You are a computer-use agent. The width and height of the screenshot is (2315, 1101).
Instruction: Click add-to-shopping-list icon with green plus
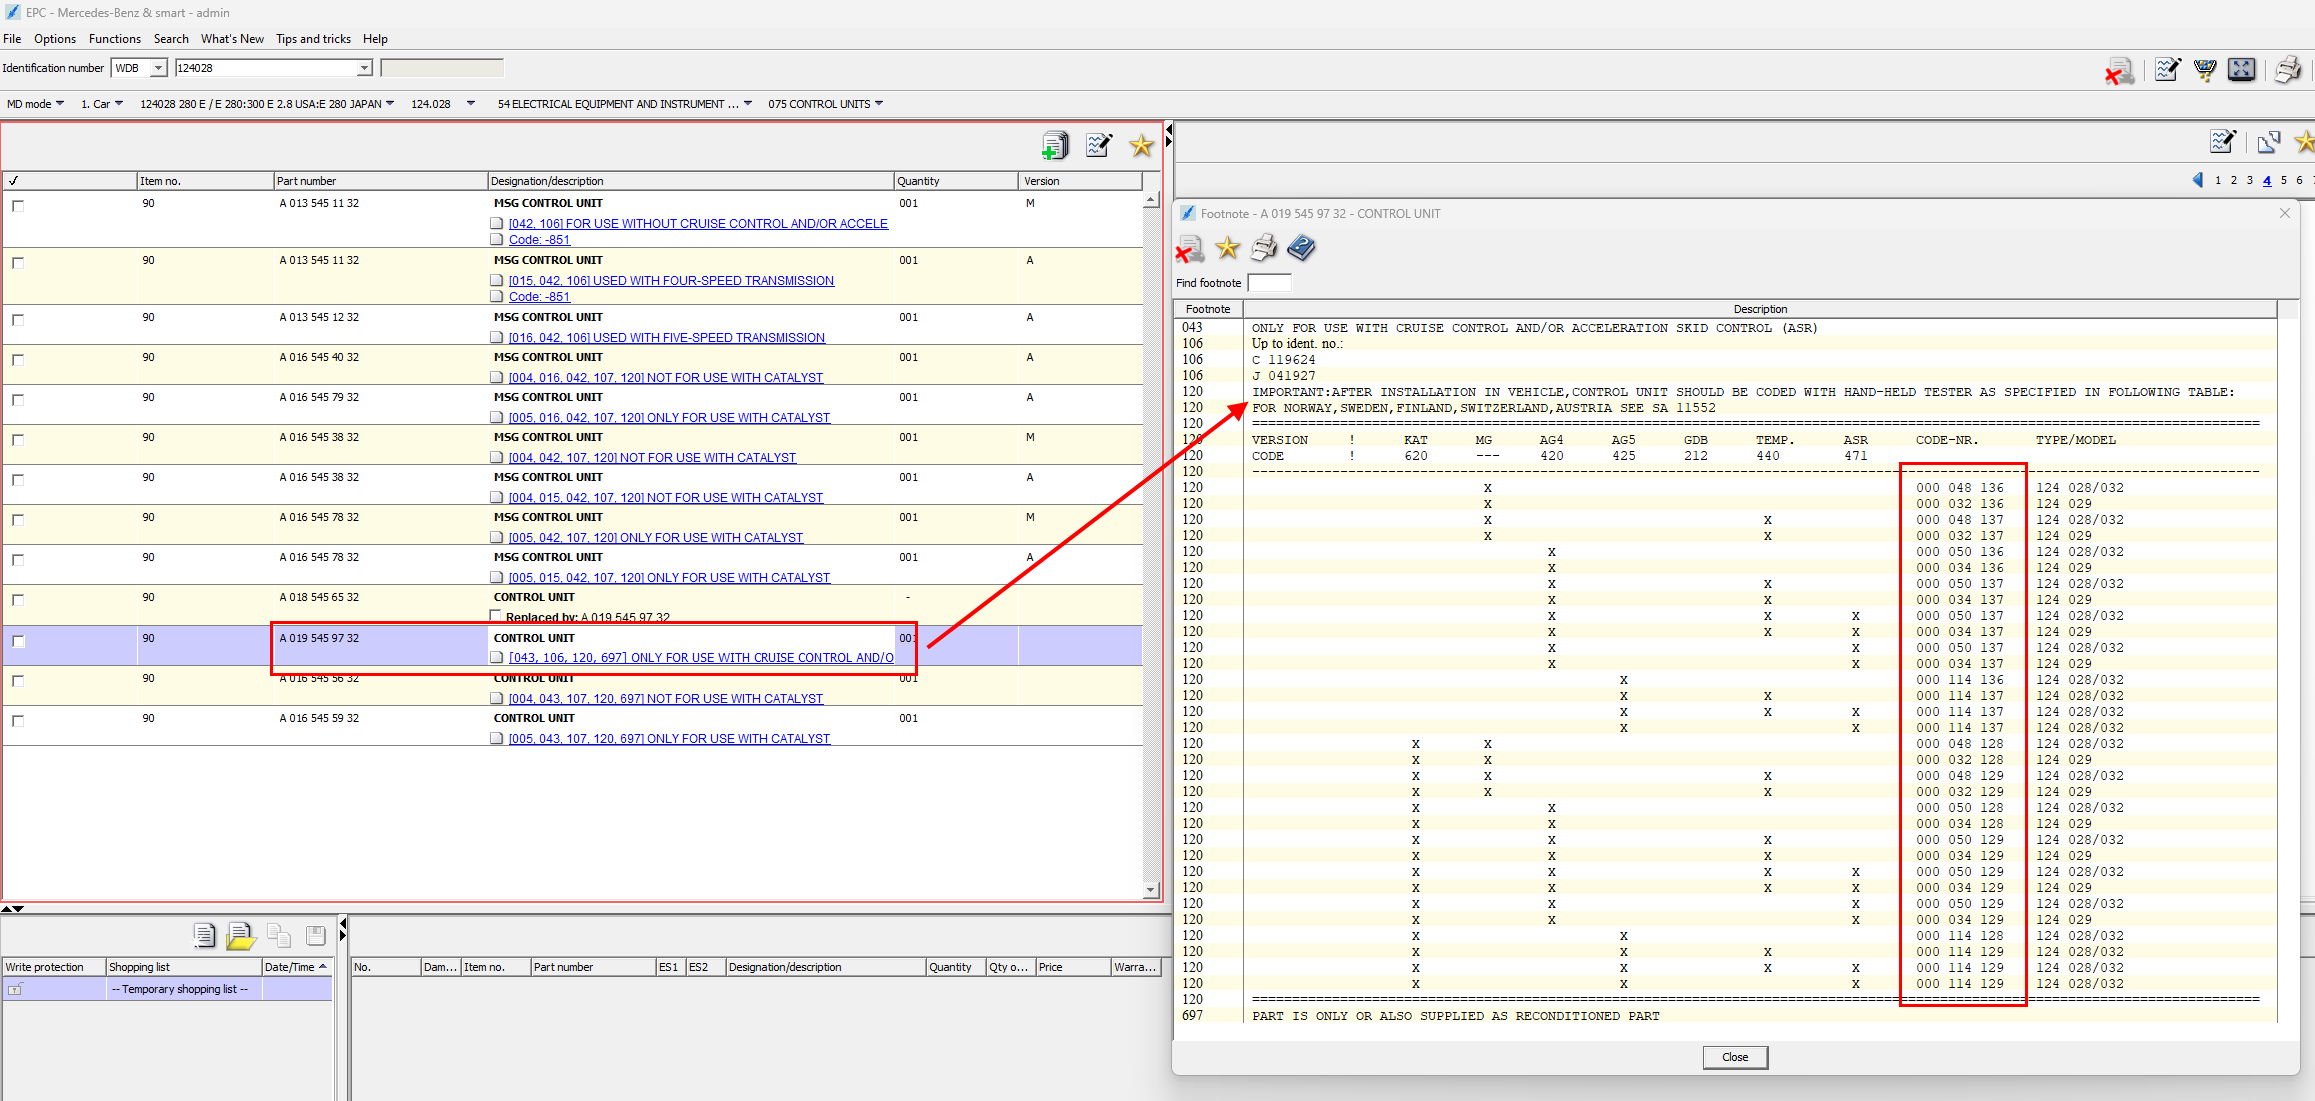[1054, 146]
